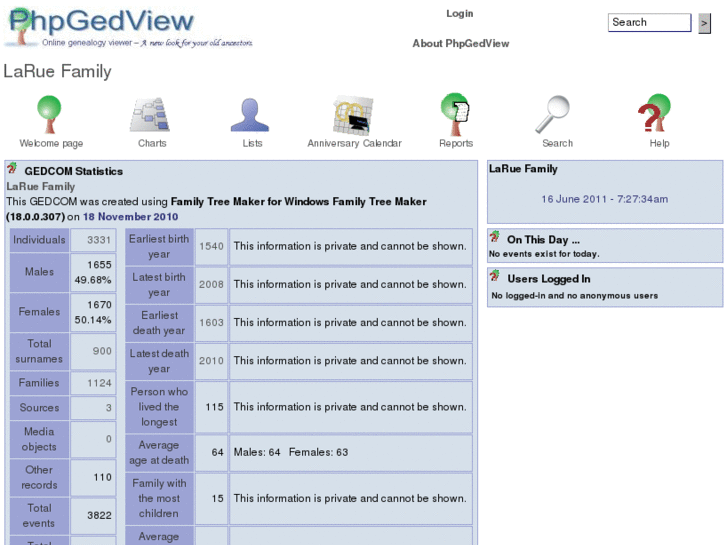Click the GEDCOM Statistics help icon

click(12, 168)
